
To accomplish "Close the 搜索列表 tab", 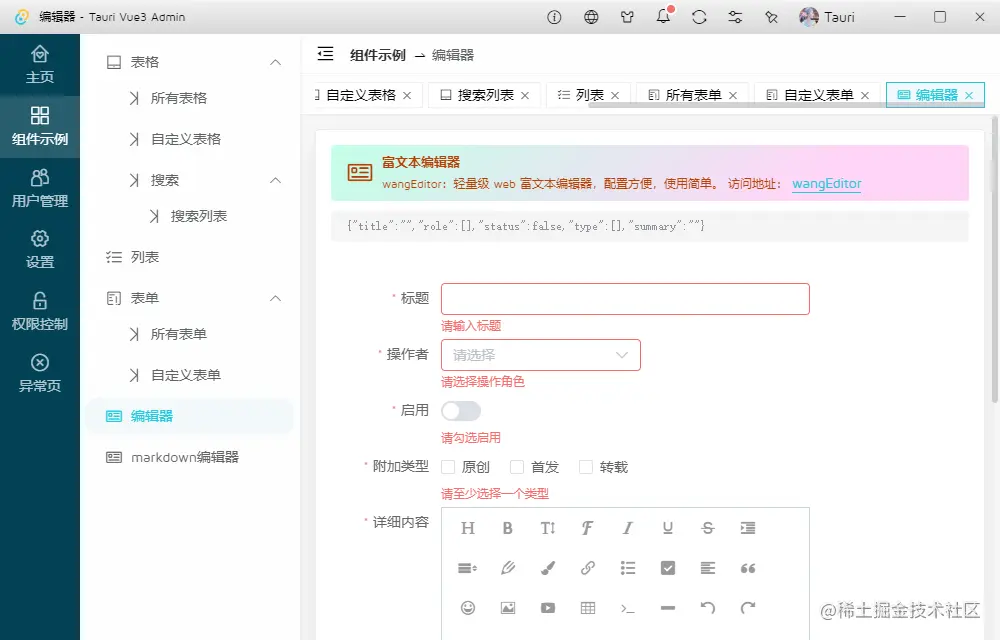I will click(x=525, y=96).
